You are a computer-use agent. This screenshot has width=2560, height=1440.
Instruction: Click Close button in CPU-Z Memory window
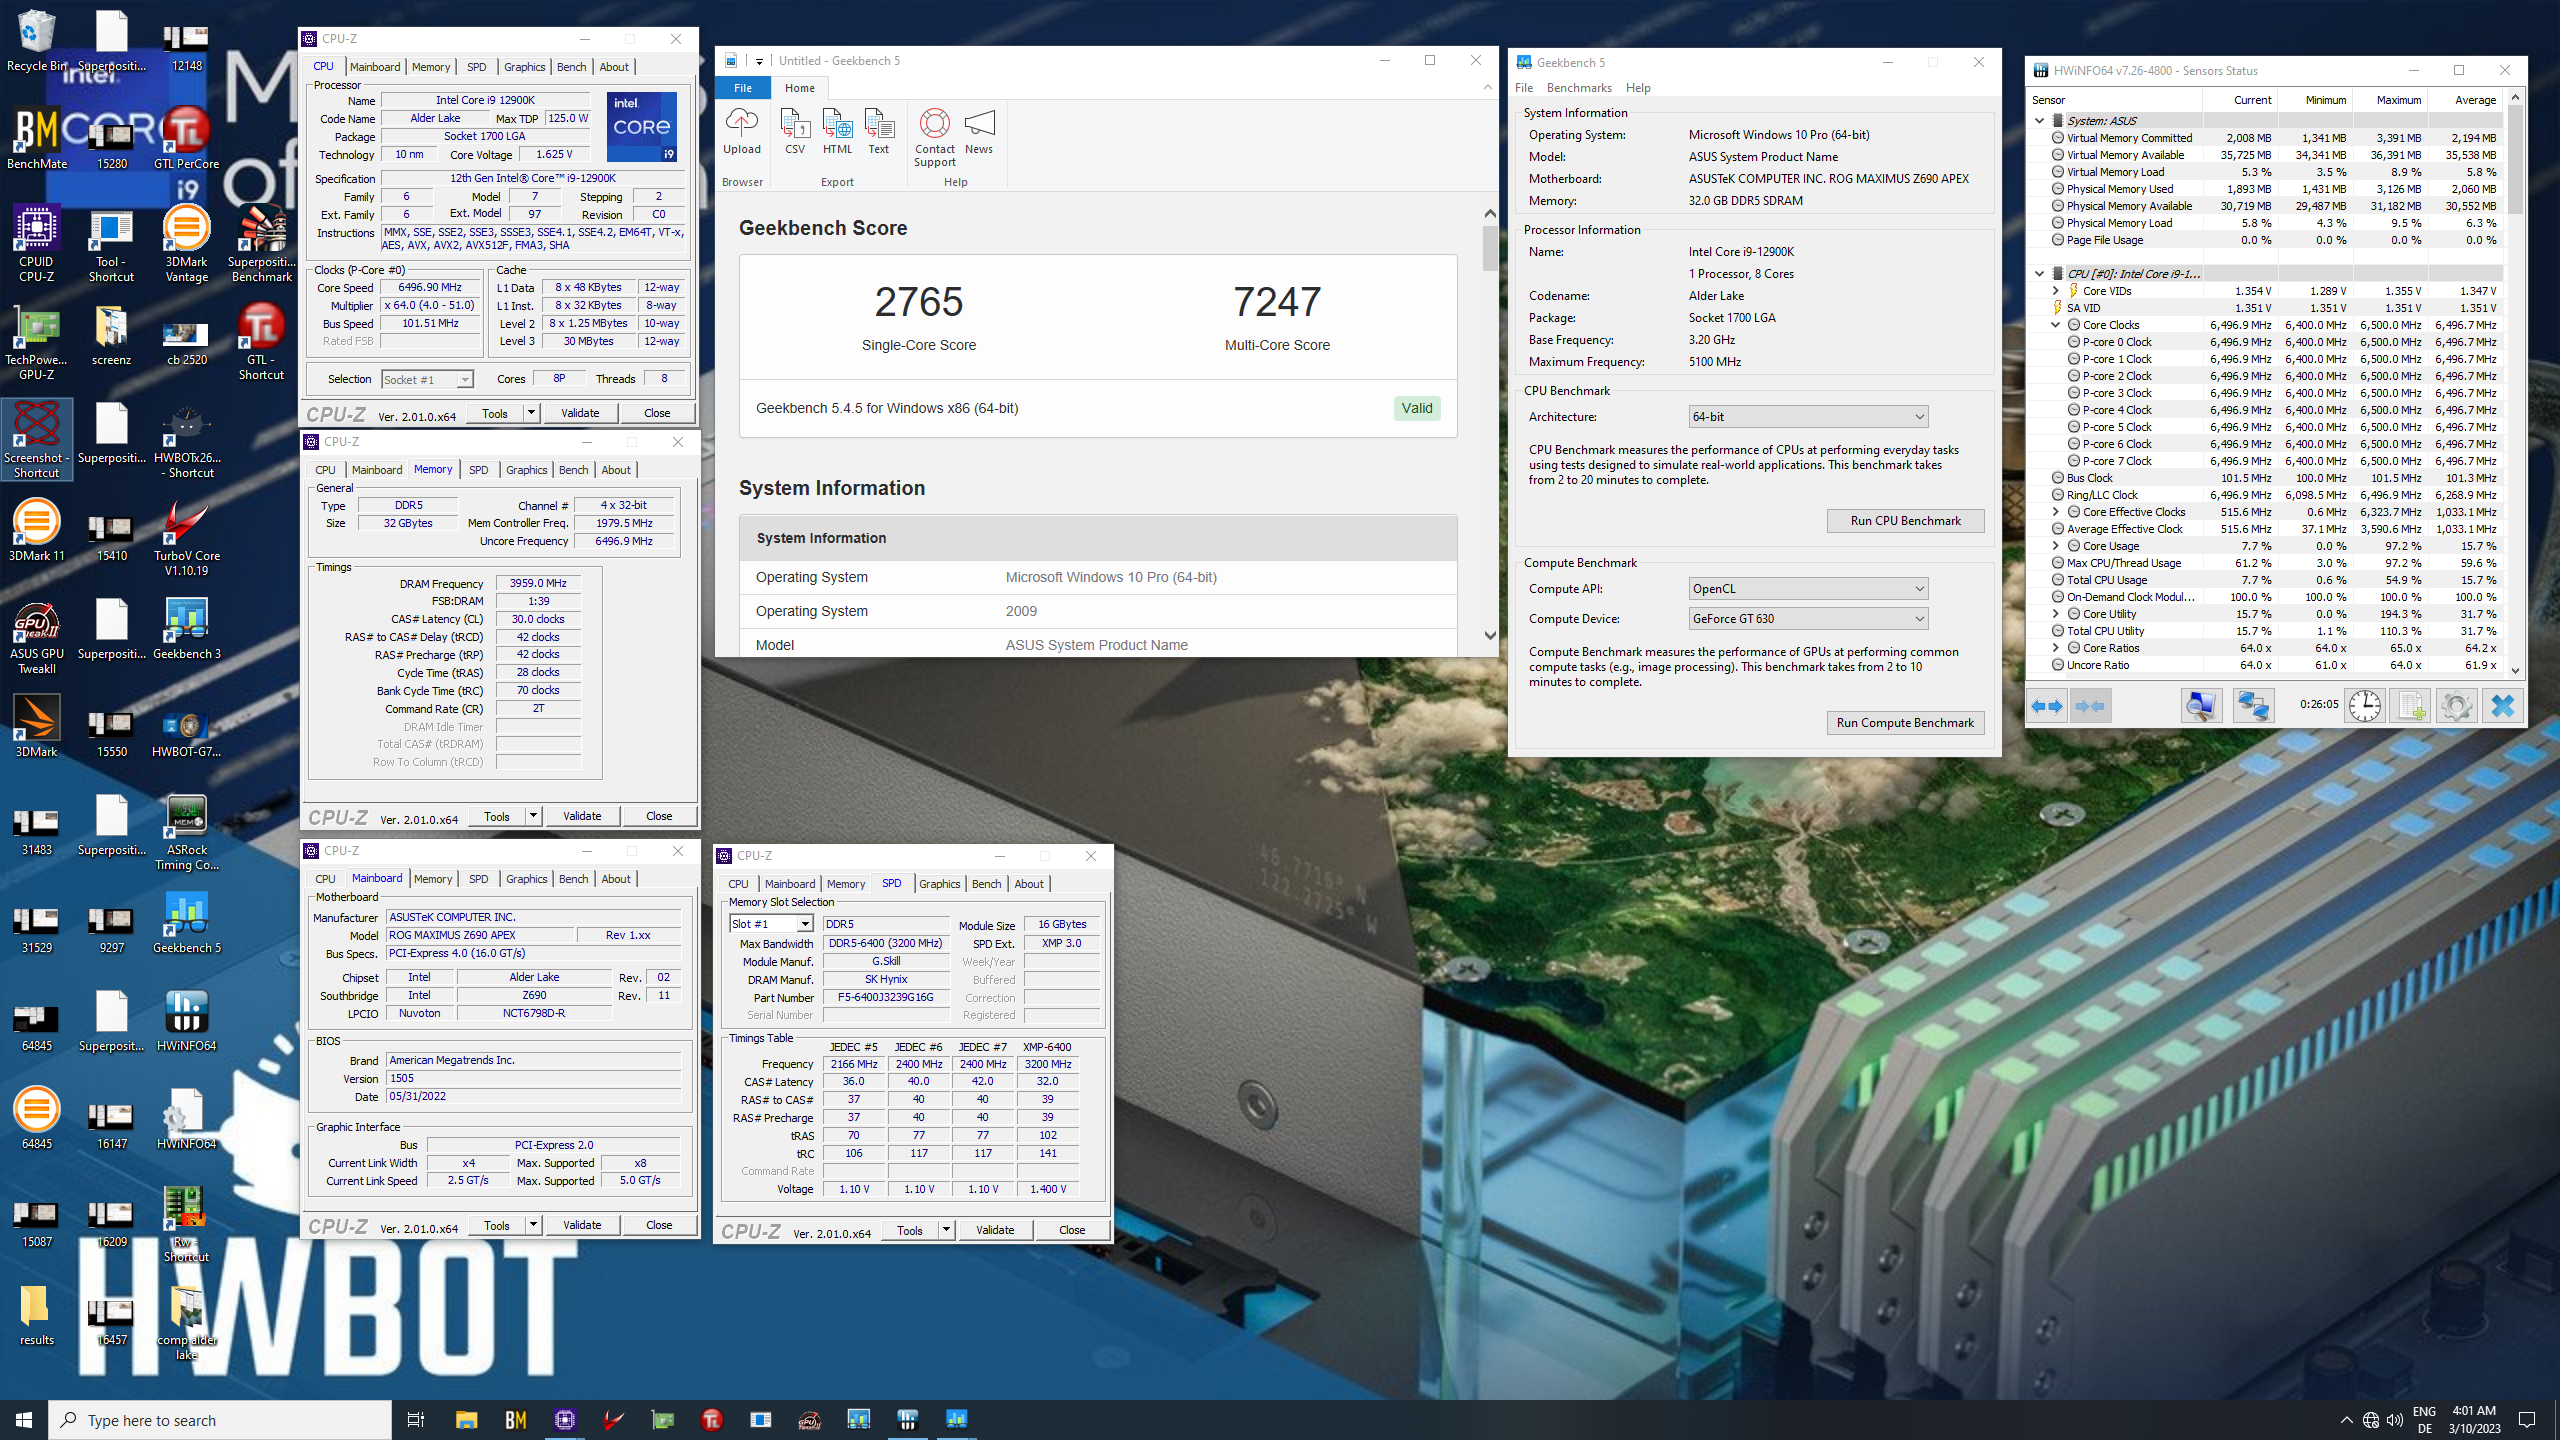pos(659,816)
